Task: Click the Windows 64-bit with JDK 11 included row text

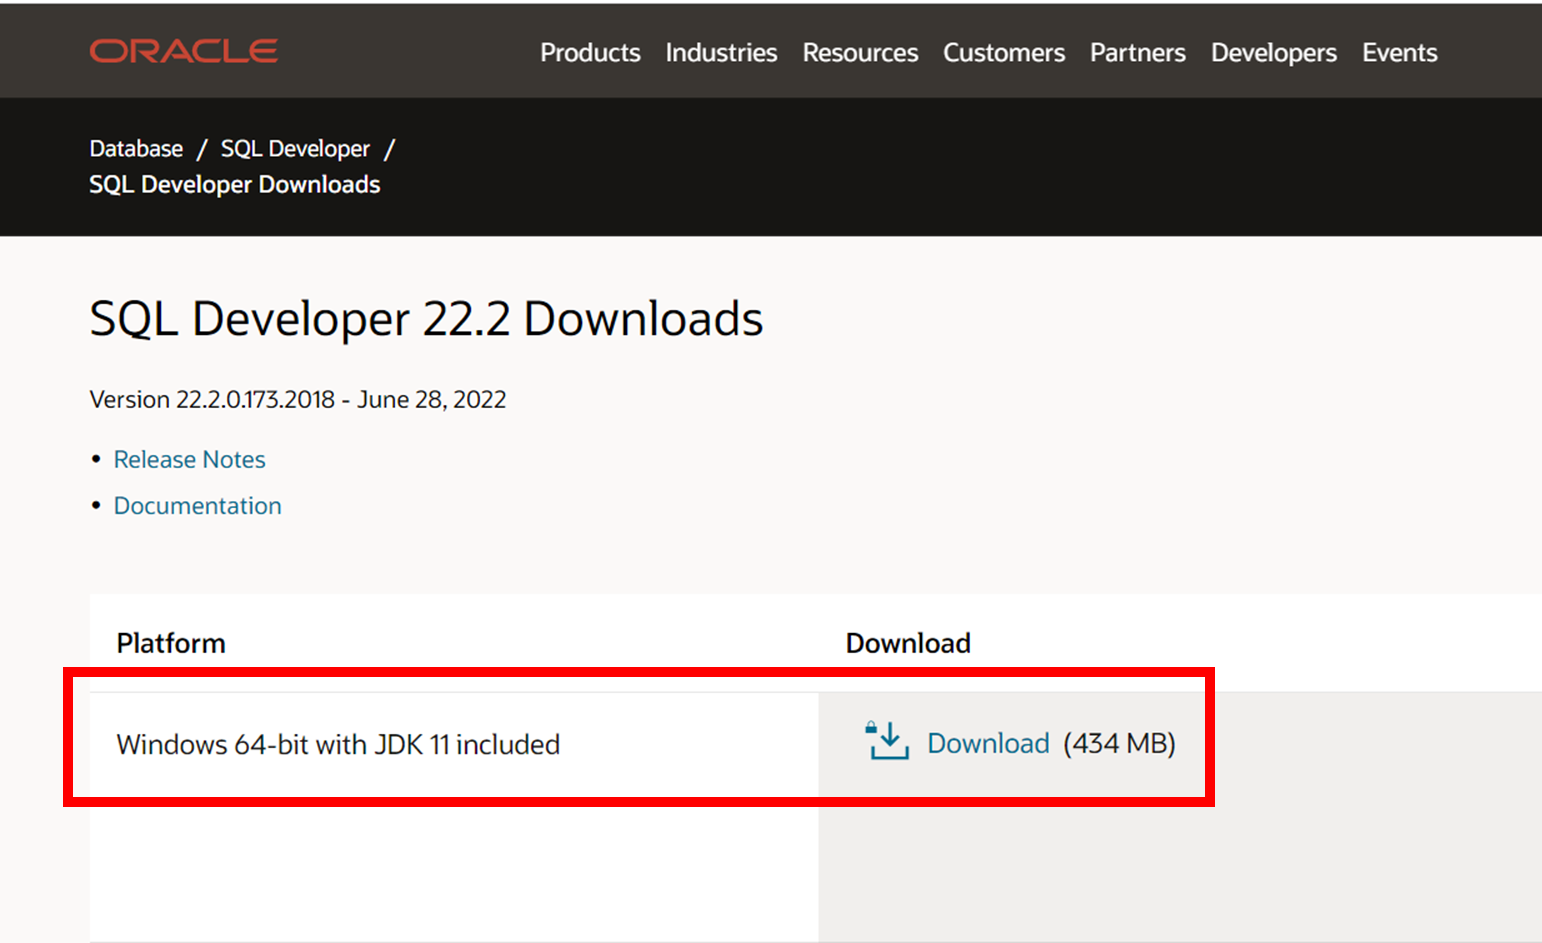Action: pos(338,745)
